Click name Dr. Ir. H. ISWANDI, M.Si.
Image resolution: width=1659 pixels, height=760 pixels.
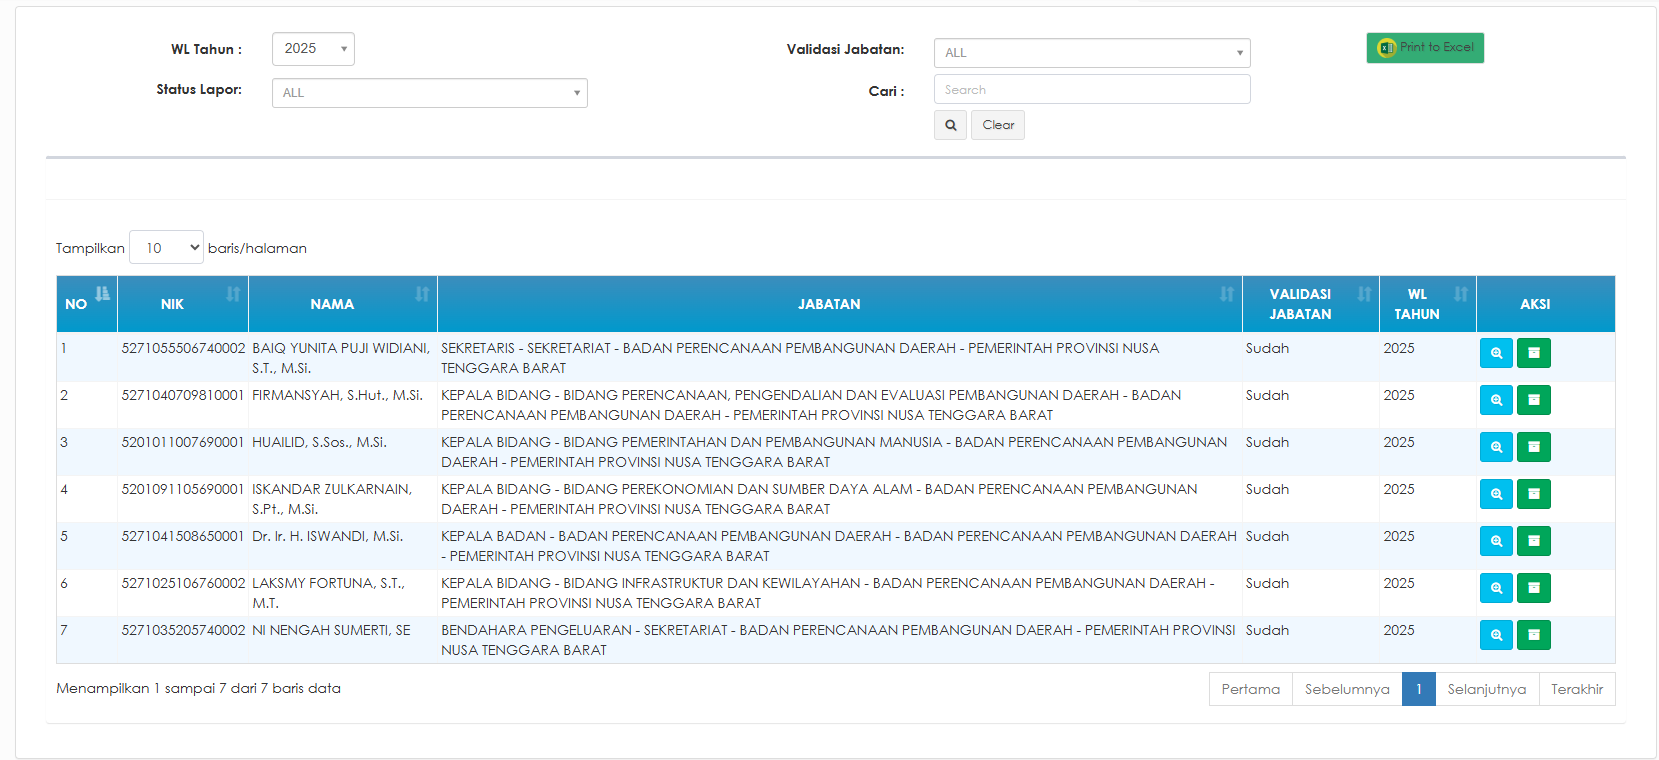(x=328, y=536)
